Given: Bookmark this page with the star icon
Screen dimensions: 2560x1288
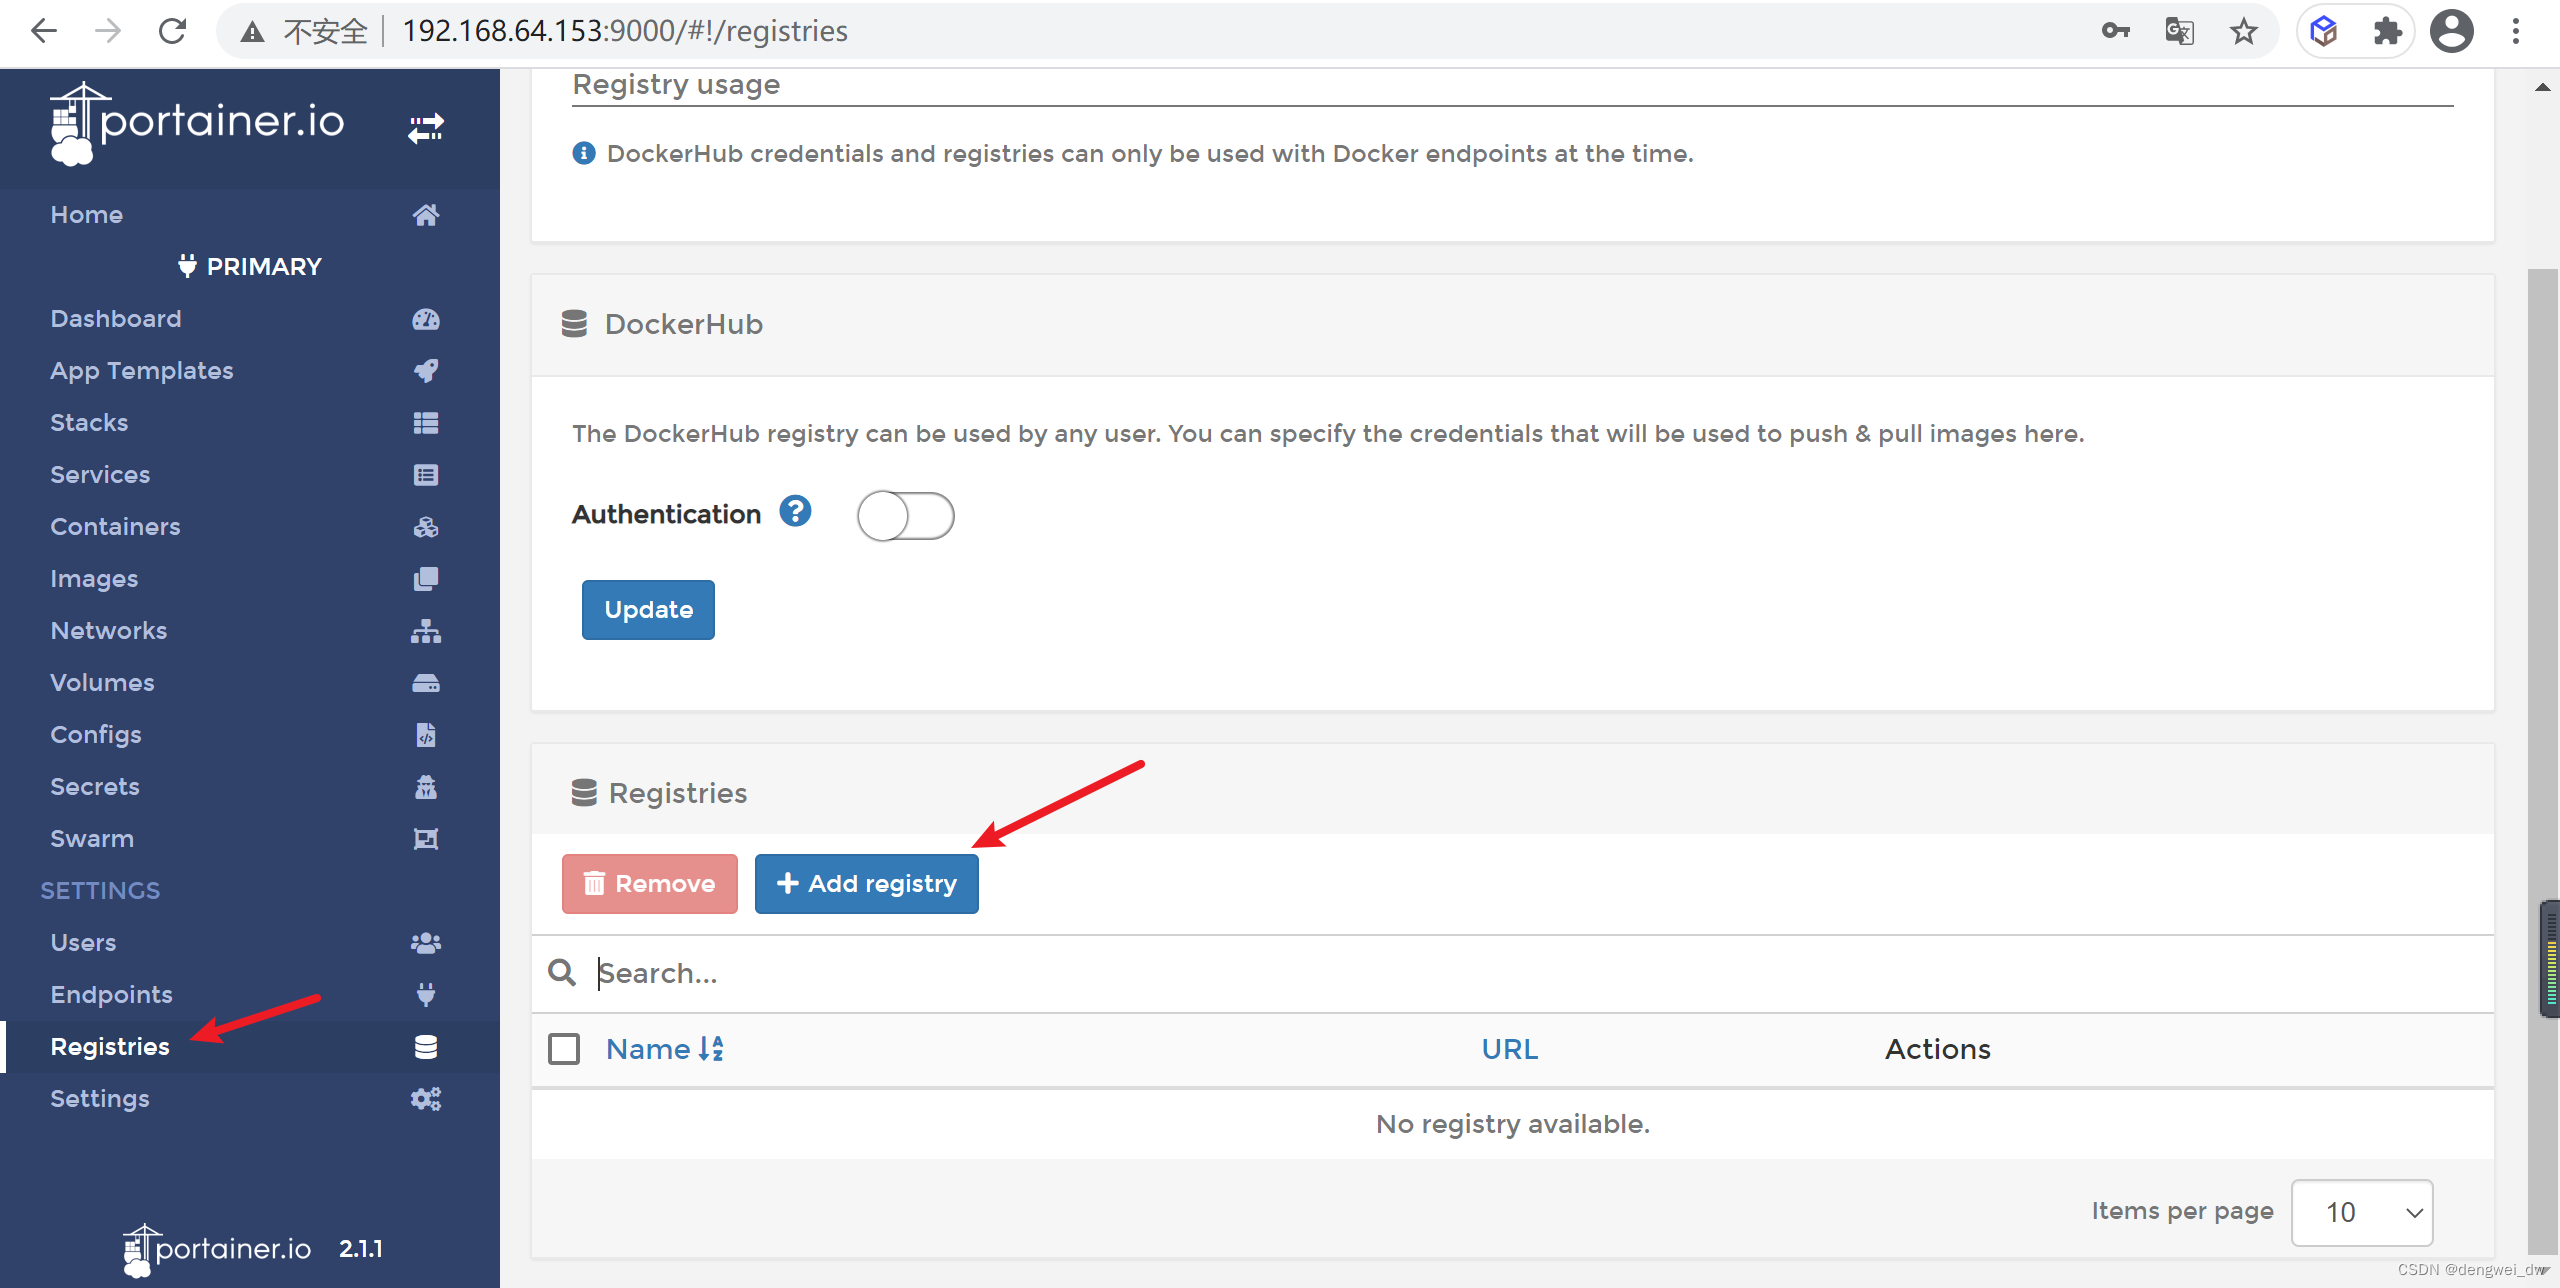Looking at the screenshot, I should pos(2243,31).
